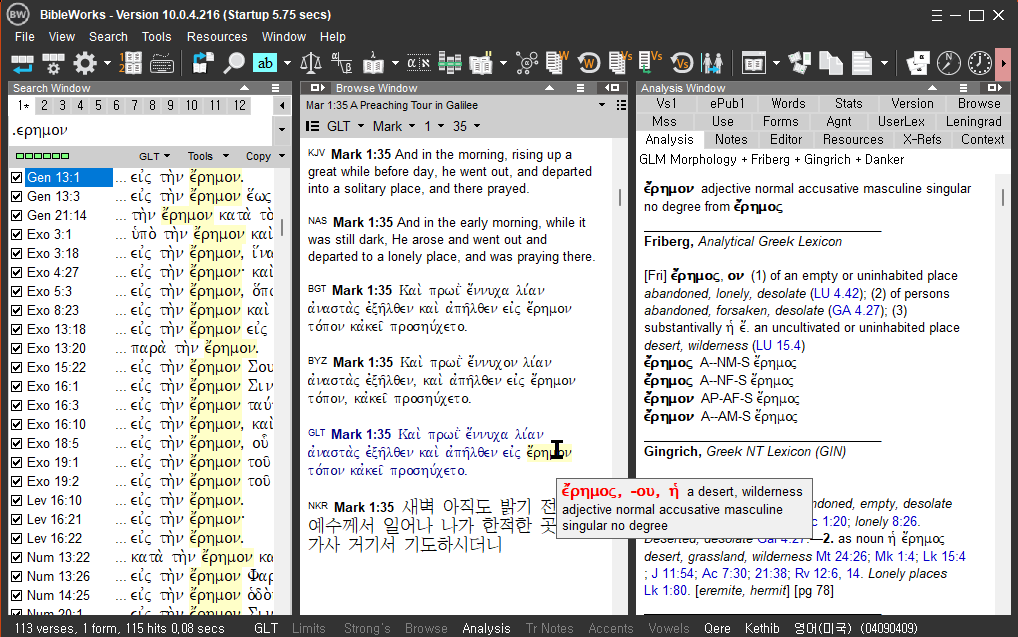Open the Mar 1:35 section heading dropdown
Image resolution: width=1018 pixels, height=637 pixels.
click(602, 105)
